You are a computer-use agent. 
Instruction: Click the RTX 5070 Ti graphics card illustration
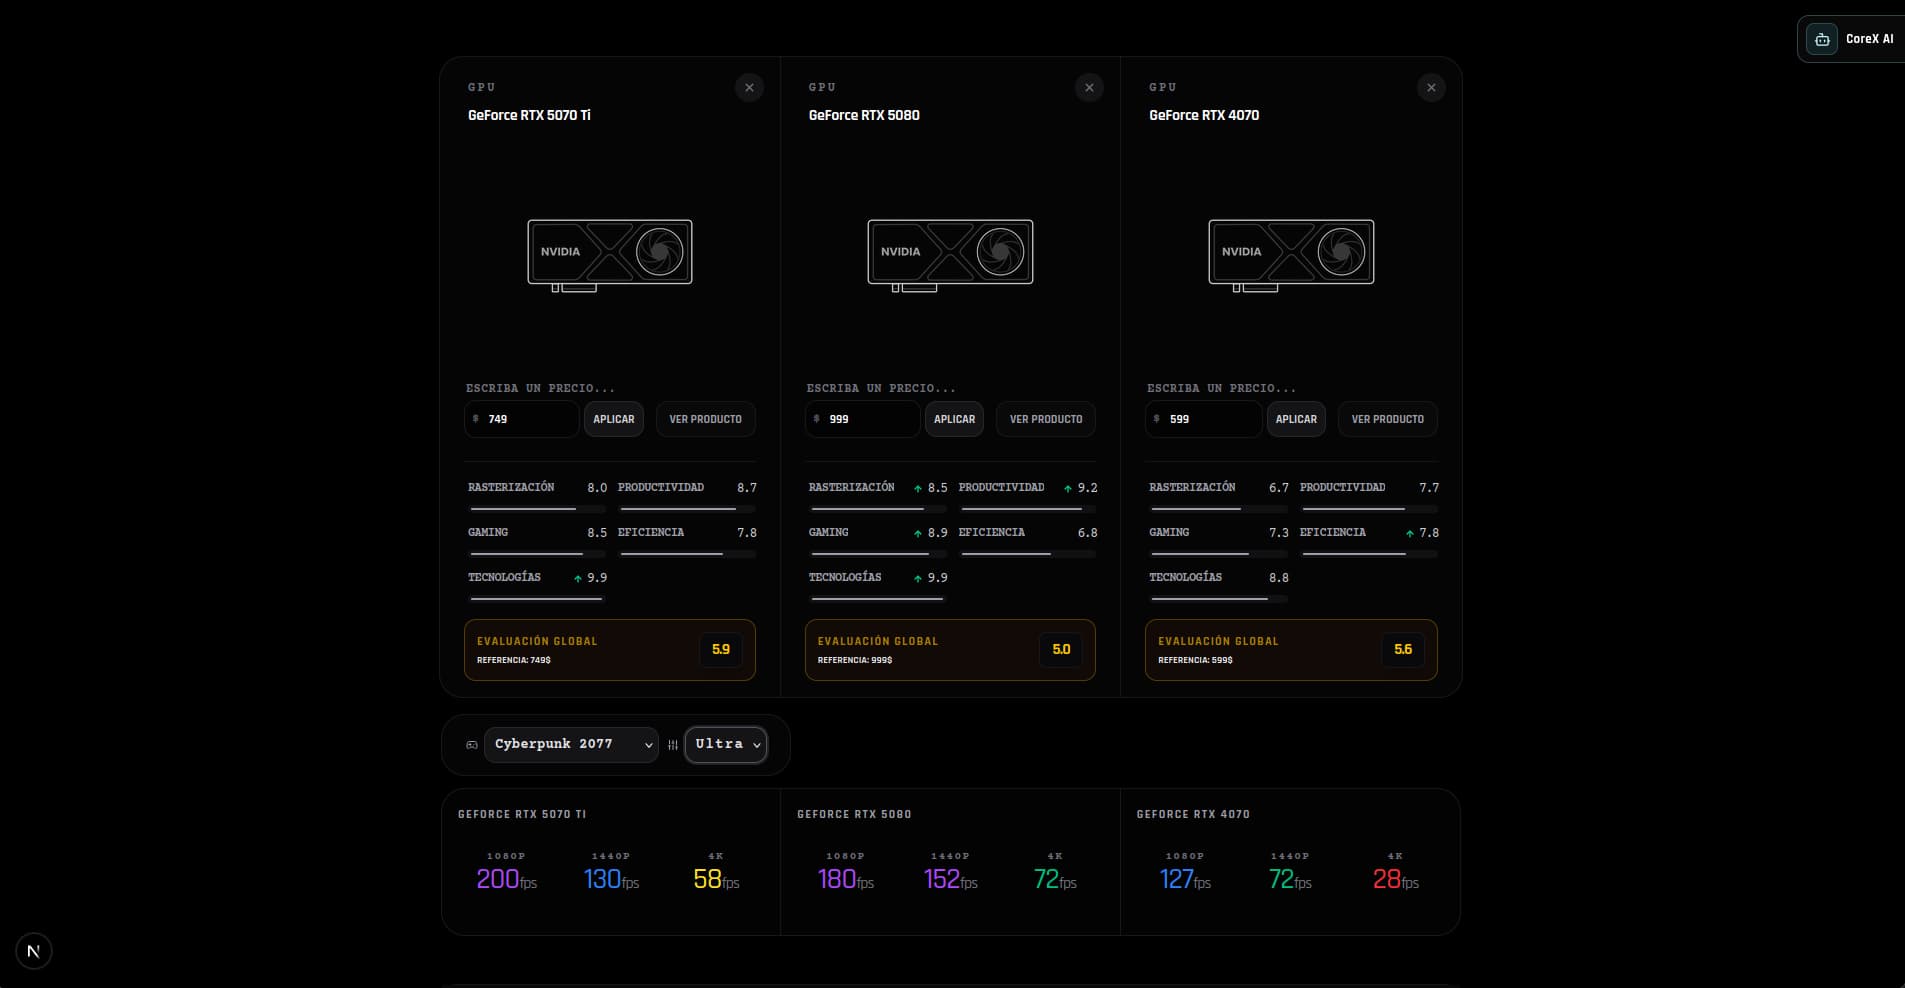610,255
